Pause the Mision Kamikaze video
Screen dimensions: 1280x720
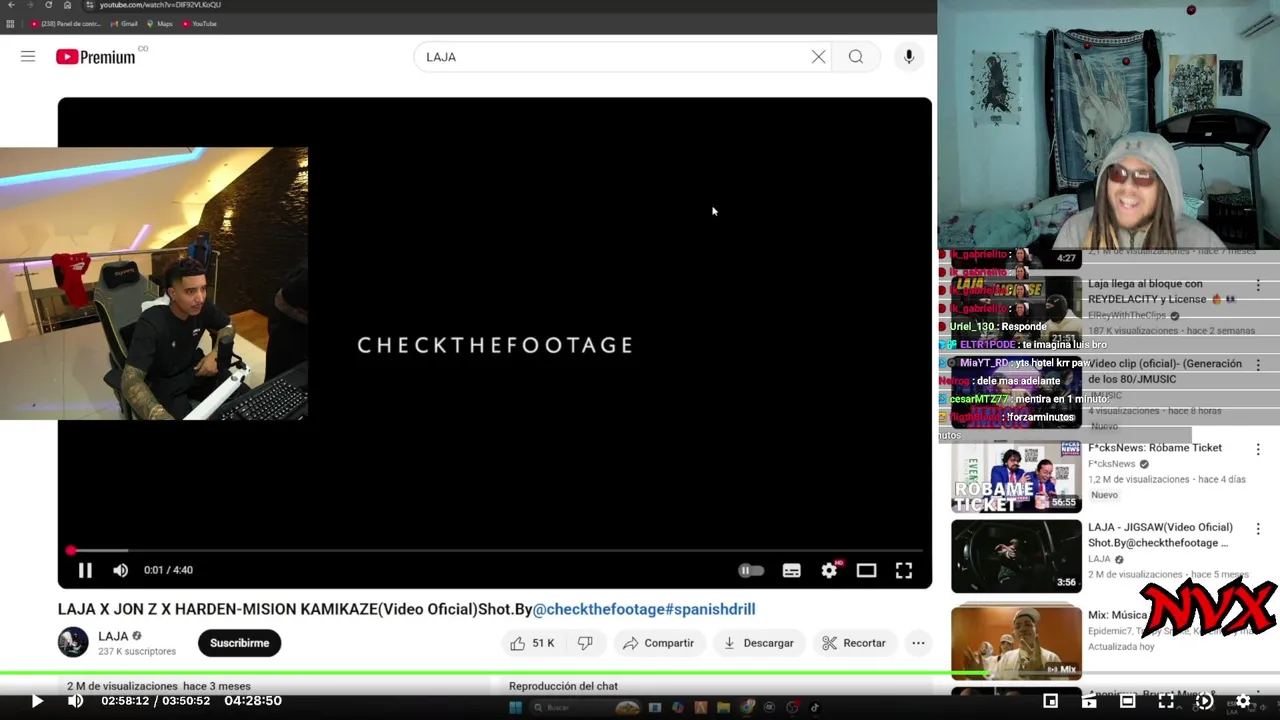pos(85,570)
